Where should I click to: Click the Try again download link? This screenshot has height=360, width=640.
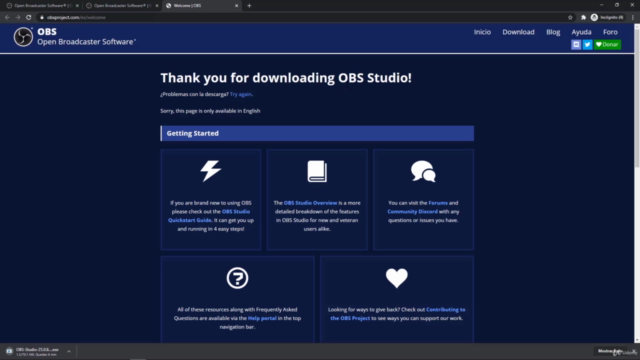click(x=240, y=94)
